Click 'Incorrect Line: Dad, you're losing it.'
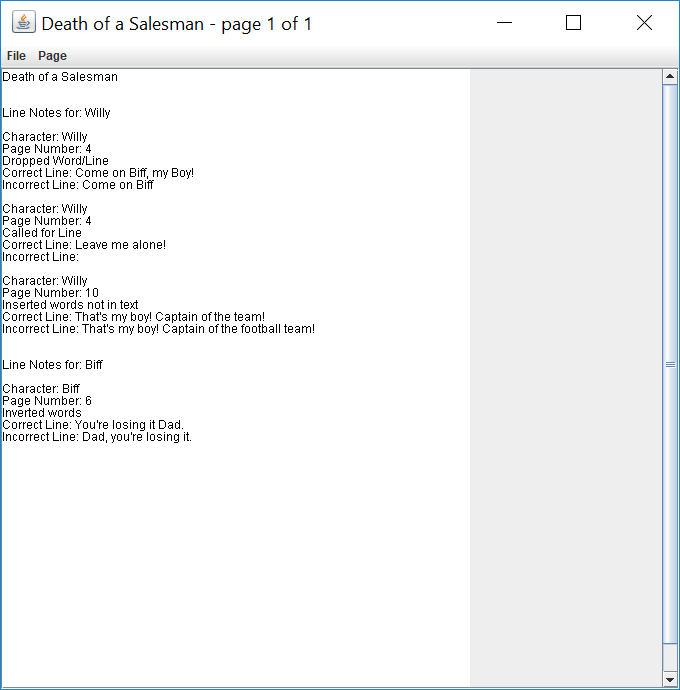 [x=97, y=437]
